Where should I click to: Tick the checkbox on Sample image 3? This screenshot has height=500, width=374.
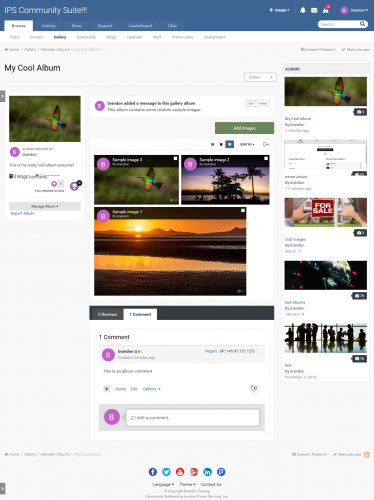pyautogui.click(x=175, y=159)
